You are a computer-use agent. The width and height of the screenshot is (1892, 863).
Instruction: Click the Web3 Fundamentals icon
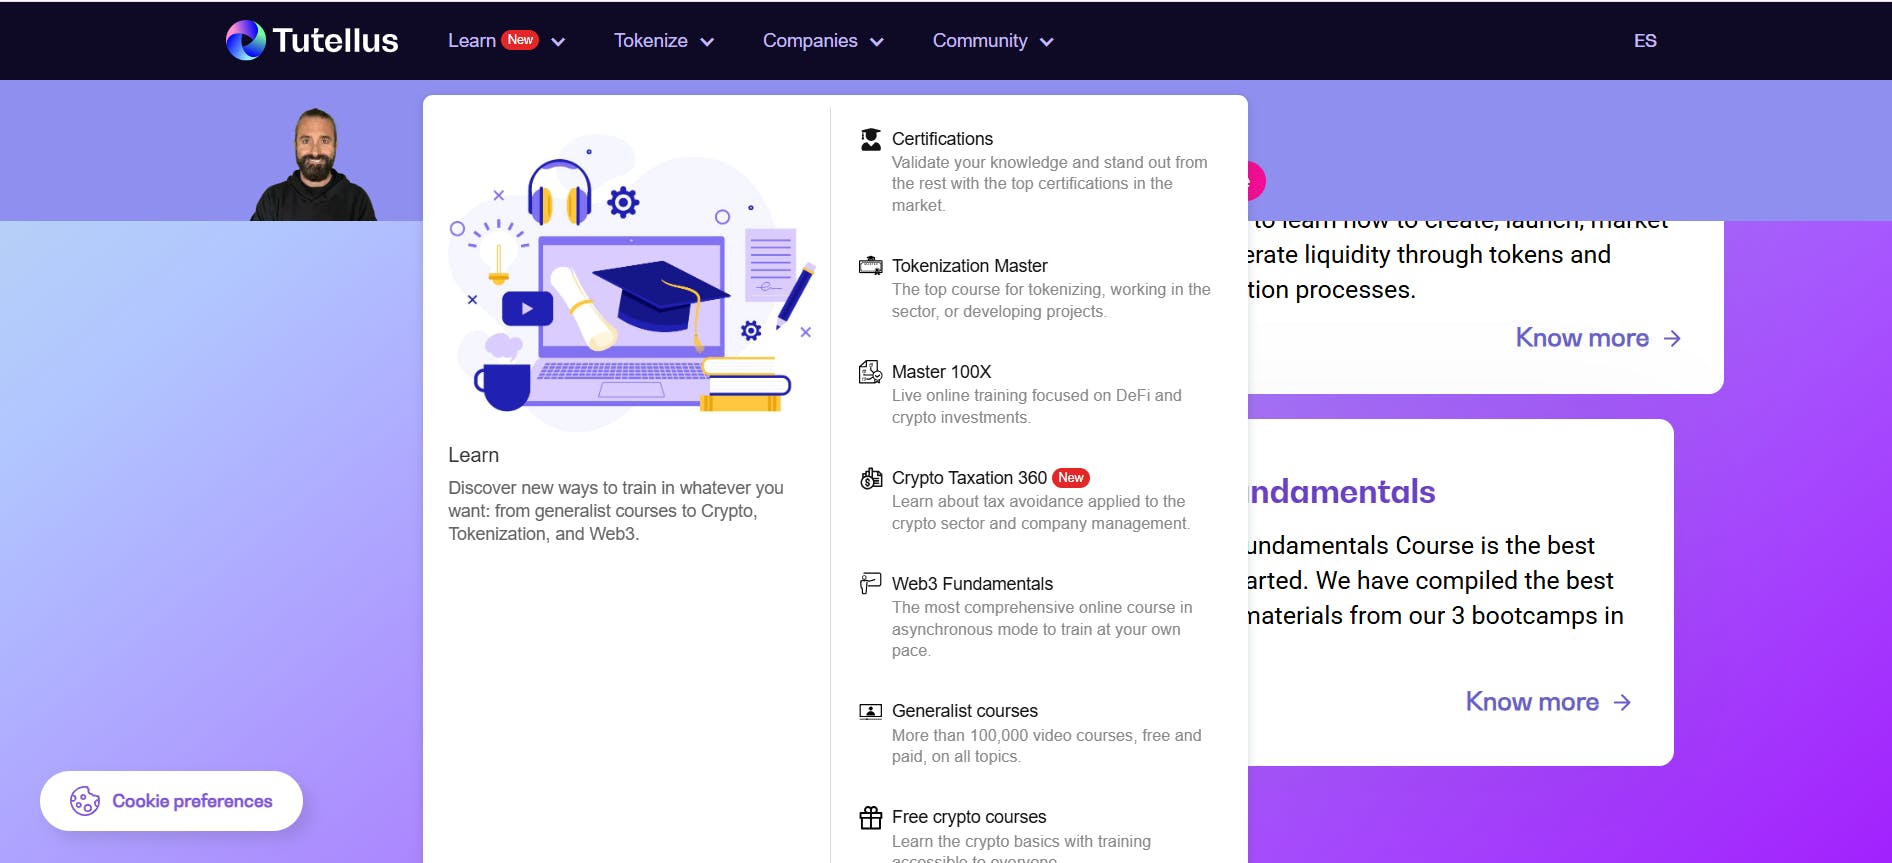click(871, 583)
